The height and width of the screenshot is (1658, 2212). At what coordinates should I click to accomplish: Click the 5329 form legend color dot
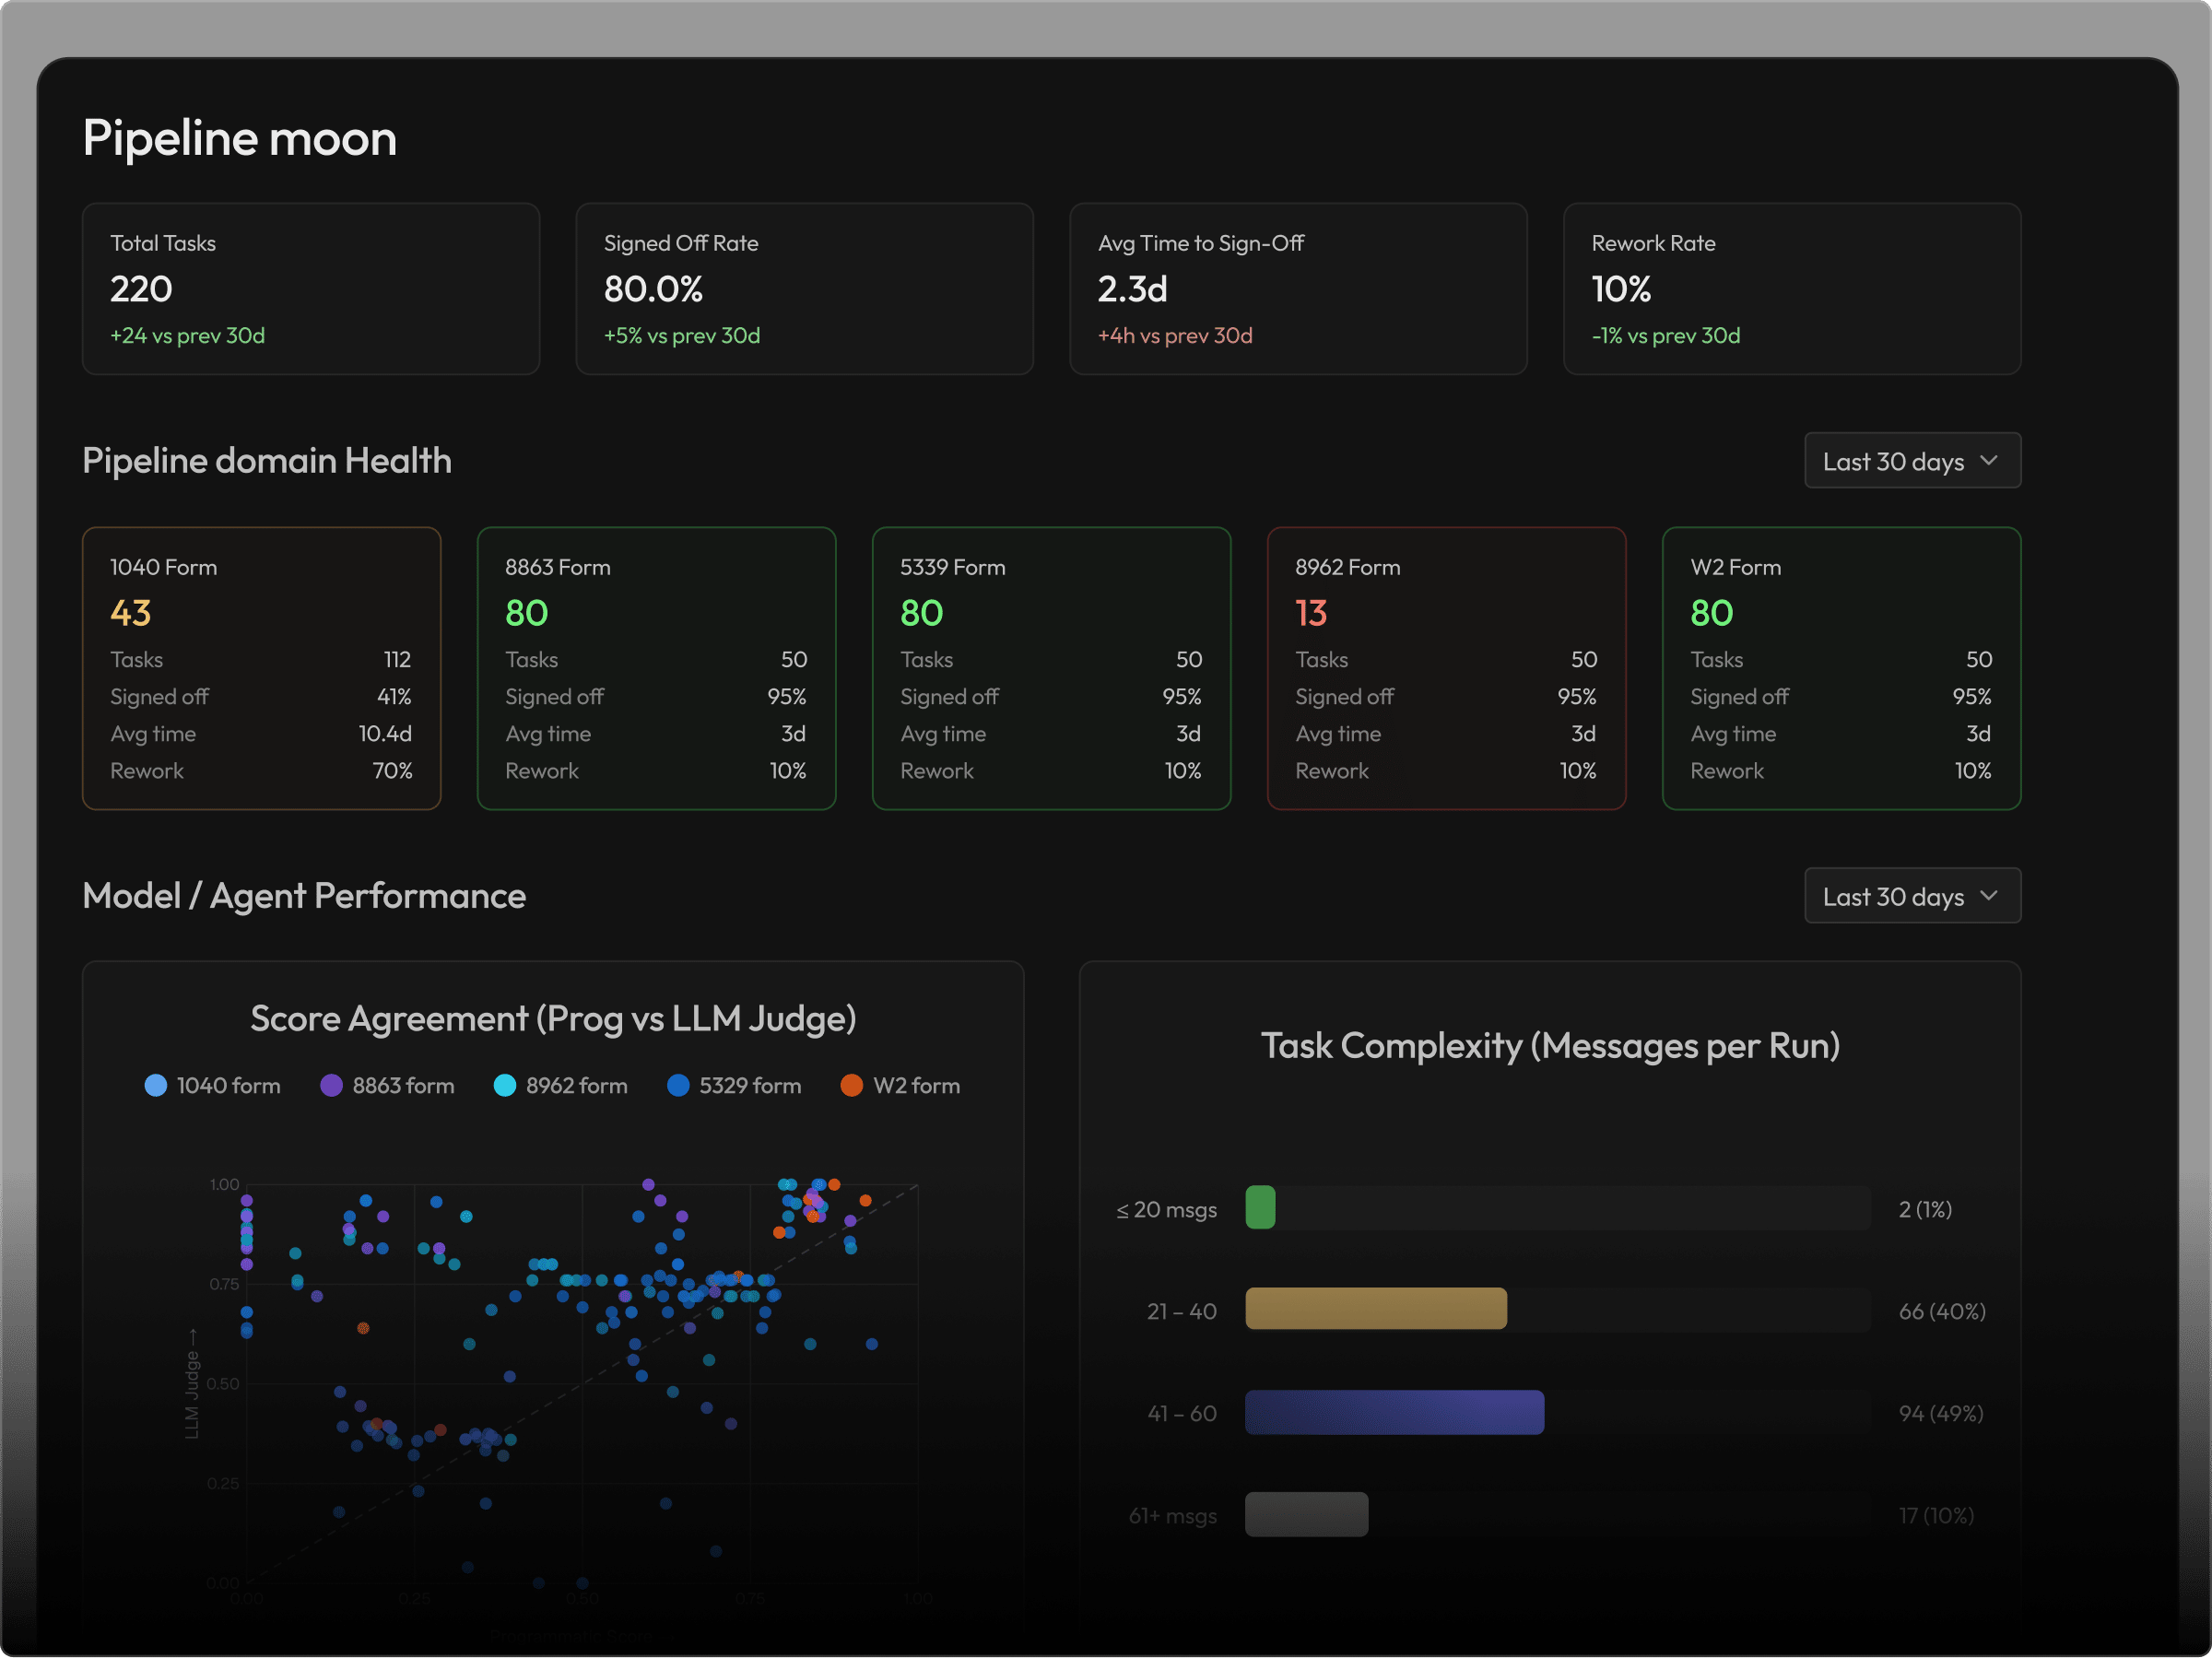coord(678,1086)
